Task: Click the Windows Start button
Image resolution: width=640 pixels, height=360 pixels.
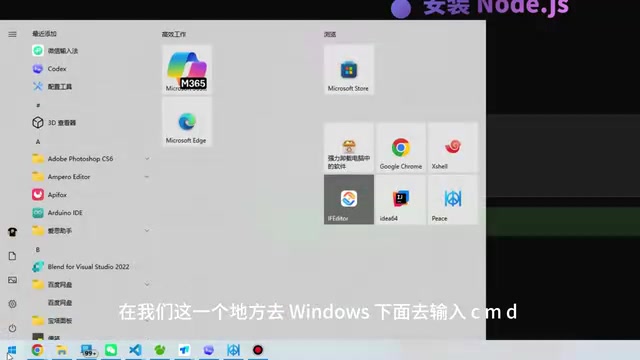Action: click(x=12, y=350)
